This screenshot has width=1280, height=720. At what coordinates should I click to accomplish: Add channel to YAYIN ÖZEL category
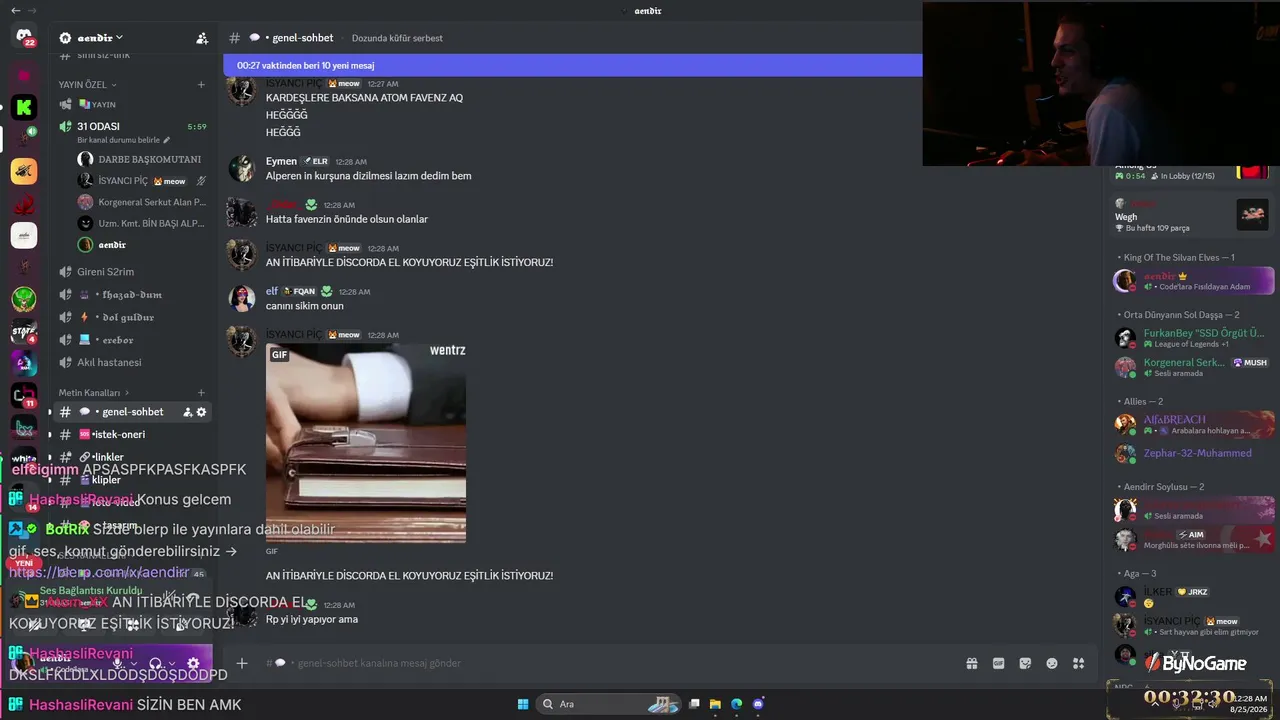(201, 85)
